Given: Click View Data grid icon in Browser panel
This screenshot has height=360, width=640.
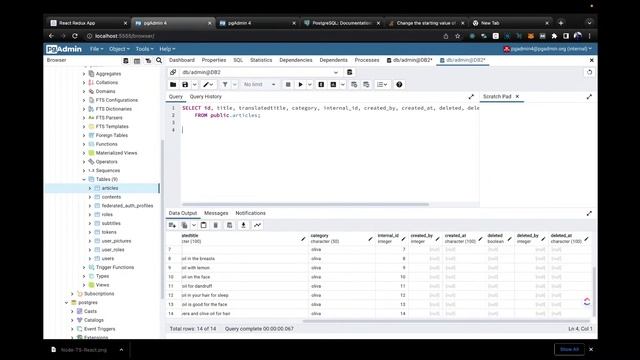Looking at the screenshot, I should tap(137, 60).
